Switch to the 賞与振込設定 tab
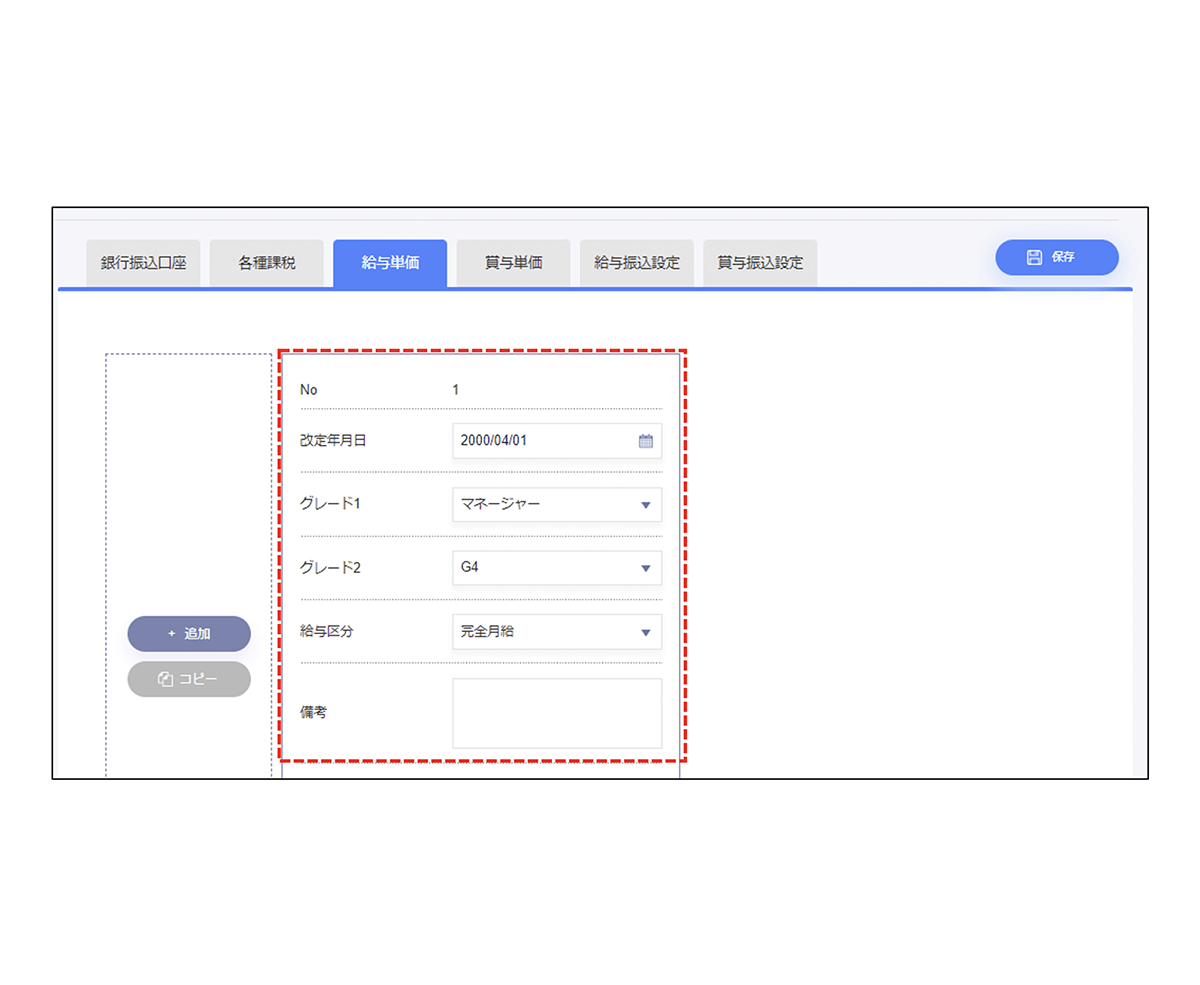The image size is (1200, 985). pyautogui.click(x=760, y=264)
